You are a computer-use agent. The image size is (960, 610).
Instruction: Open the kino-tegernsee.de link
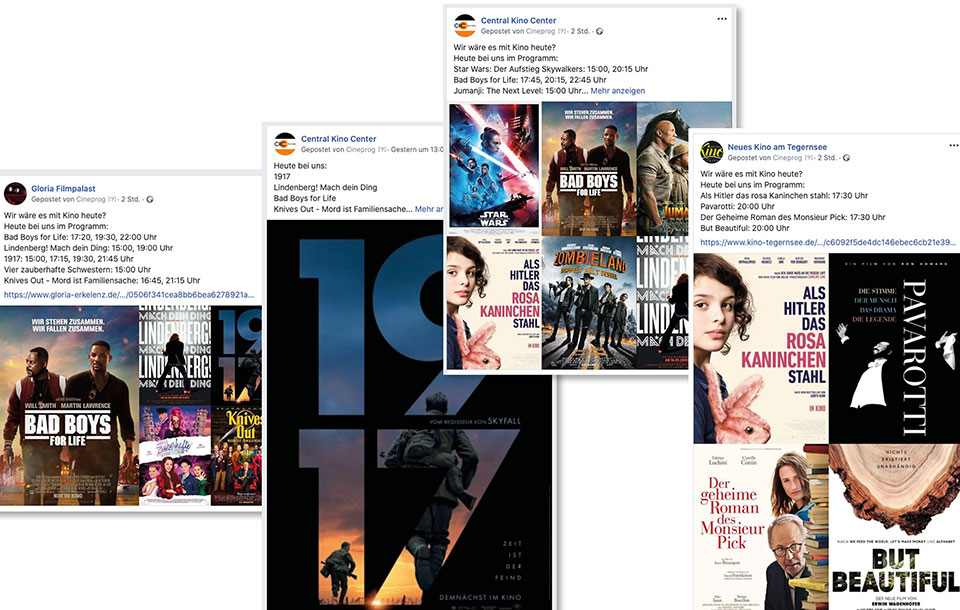(x=828, y=242)
